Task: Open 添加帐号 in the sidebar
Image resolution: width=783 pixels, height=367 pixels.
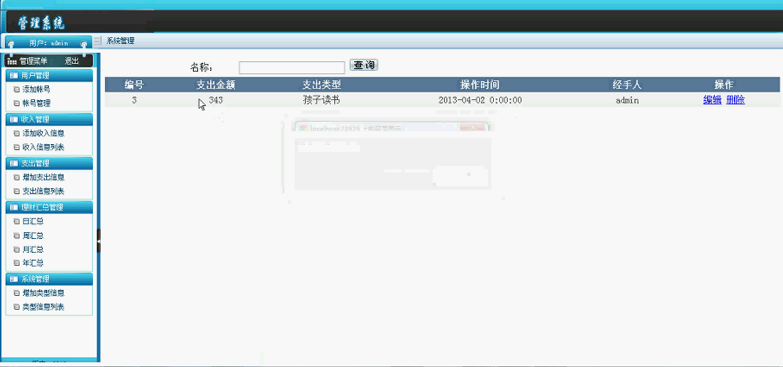Action: pyautogui.click(x=36, y=89)
